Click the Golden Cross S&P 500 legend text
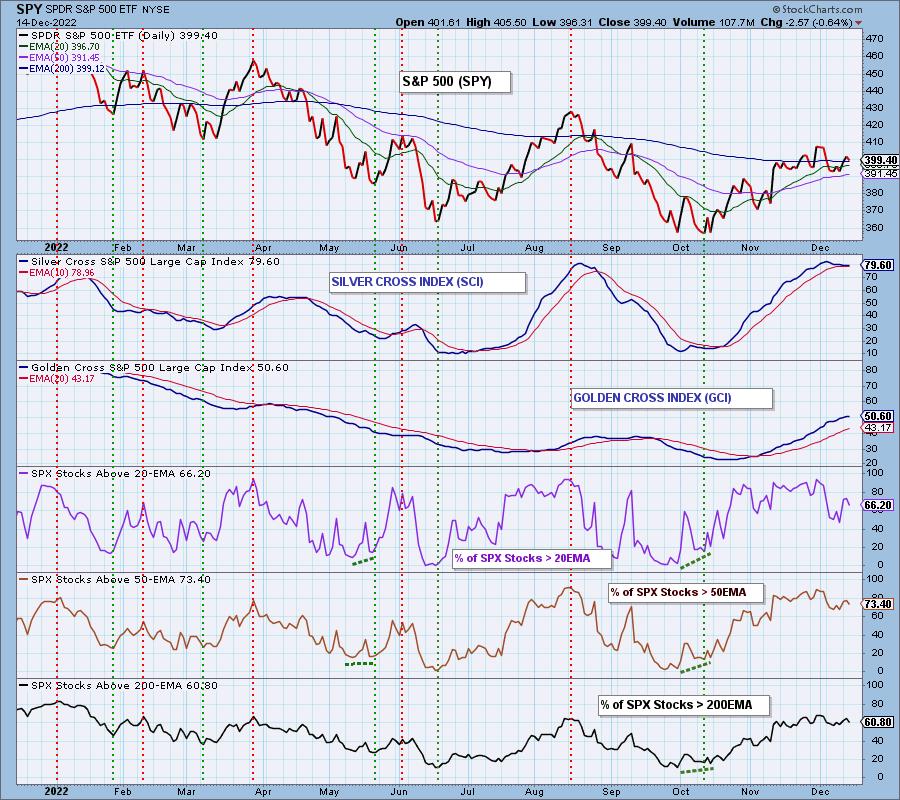900x800 pixels. [154, 368]
